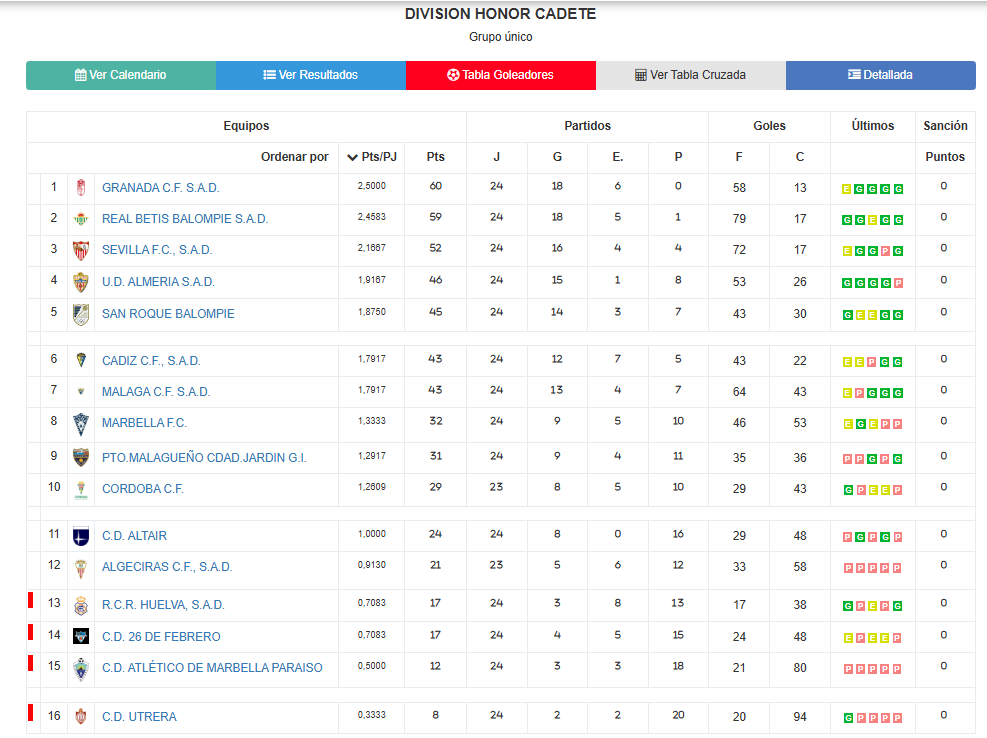Open REAL BETIS BALOMPIE S.A.D. link

coord(185,219)
